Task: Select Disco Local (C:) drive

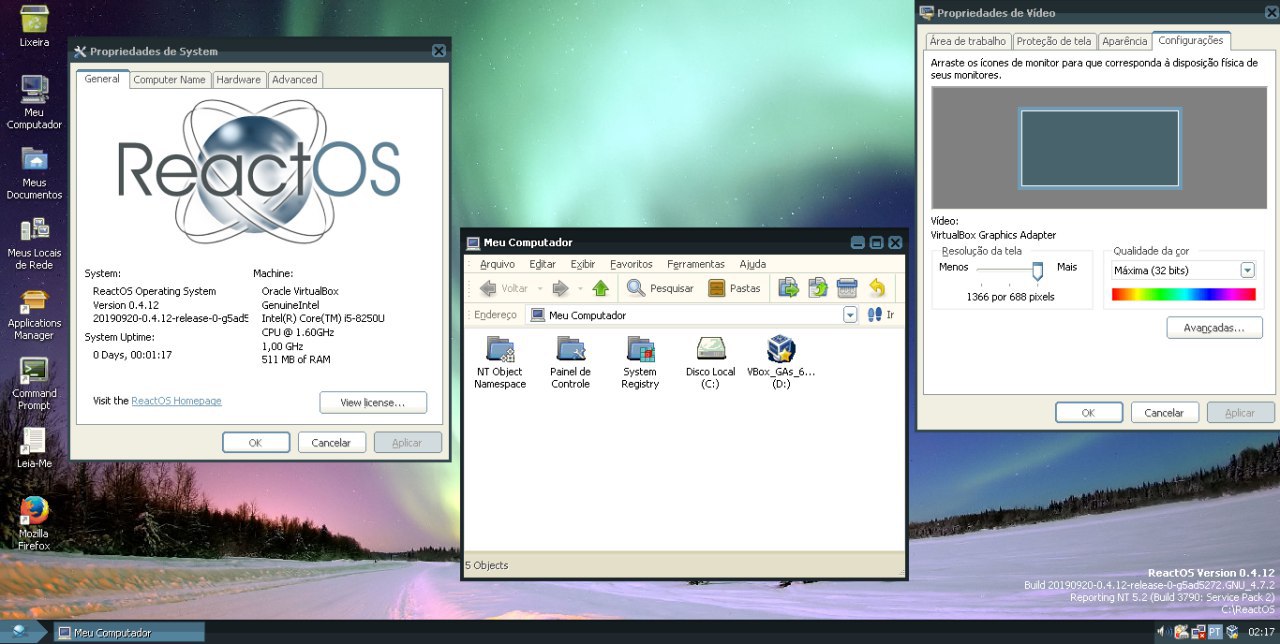Action: click(x=711, y=363)
